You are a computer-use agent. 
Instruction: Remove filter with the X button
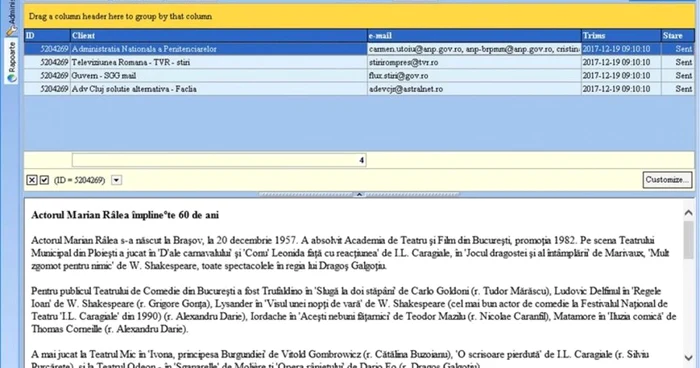32,180
